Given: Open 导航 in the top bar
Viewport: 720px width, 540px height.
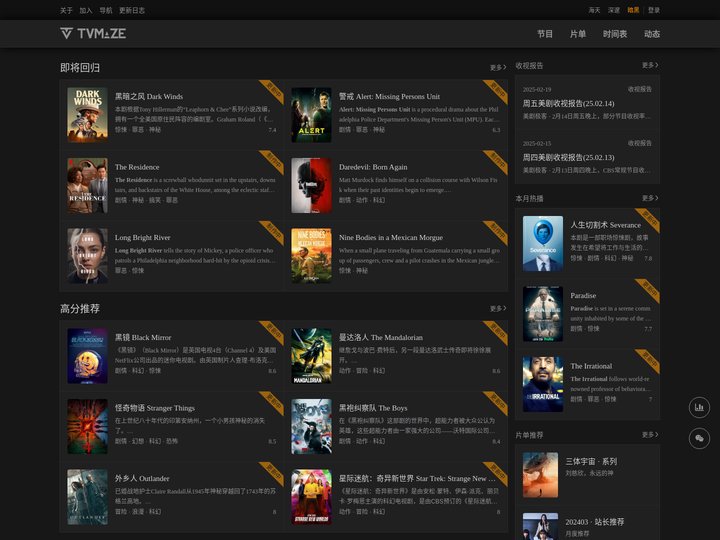Looking at the screenshot, I should (x=106, y=10).
